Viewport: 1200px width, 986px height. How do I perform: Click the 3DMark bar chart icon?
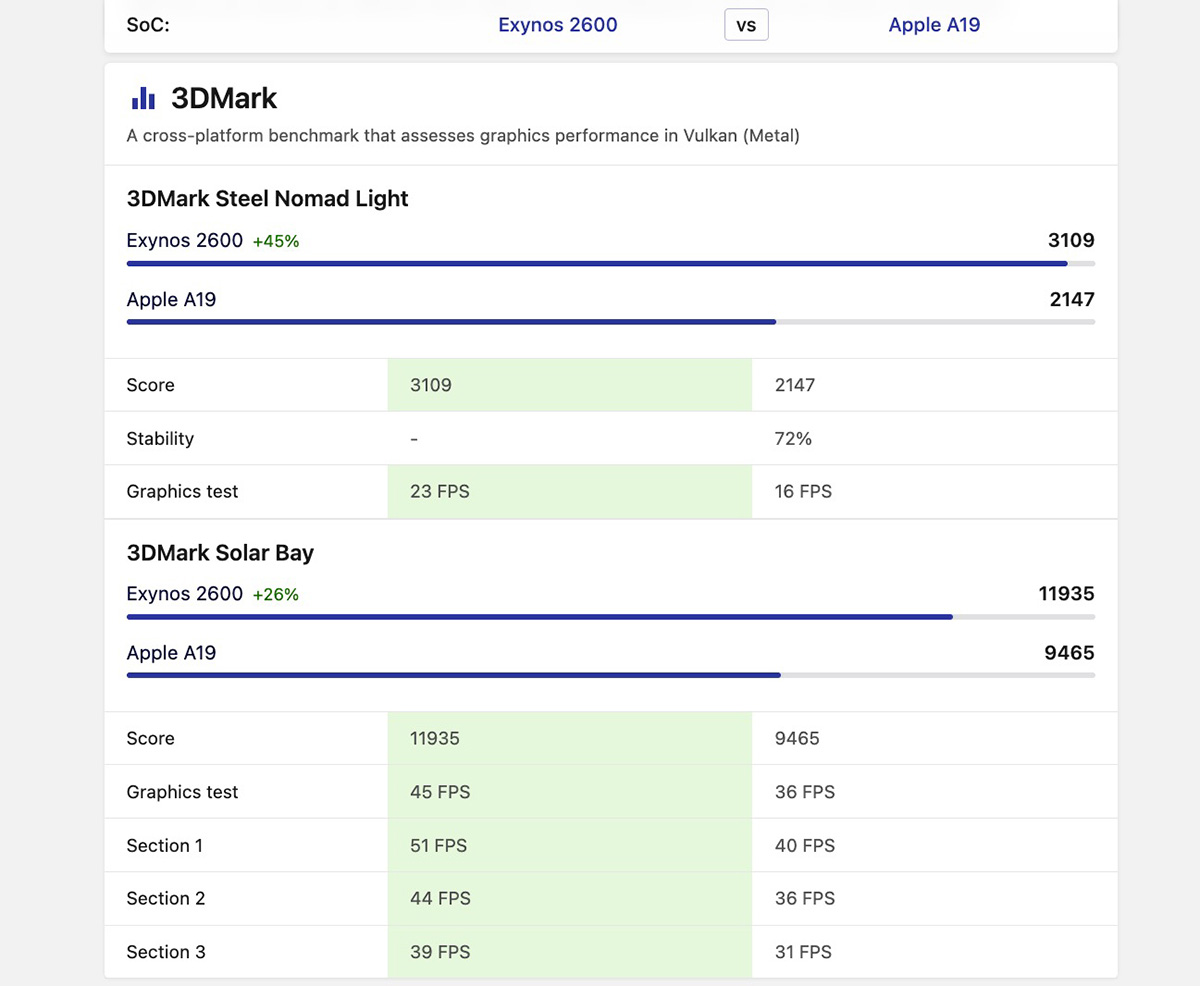[x=143, y=98]
